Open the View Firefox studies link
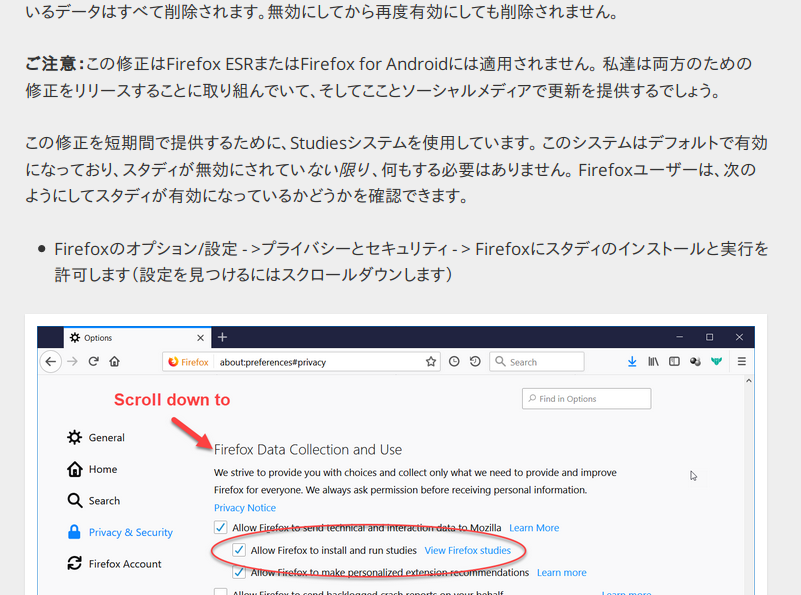Screen dimensions: 801x595 click(x=467, y=550)
